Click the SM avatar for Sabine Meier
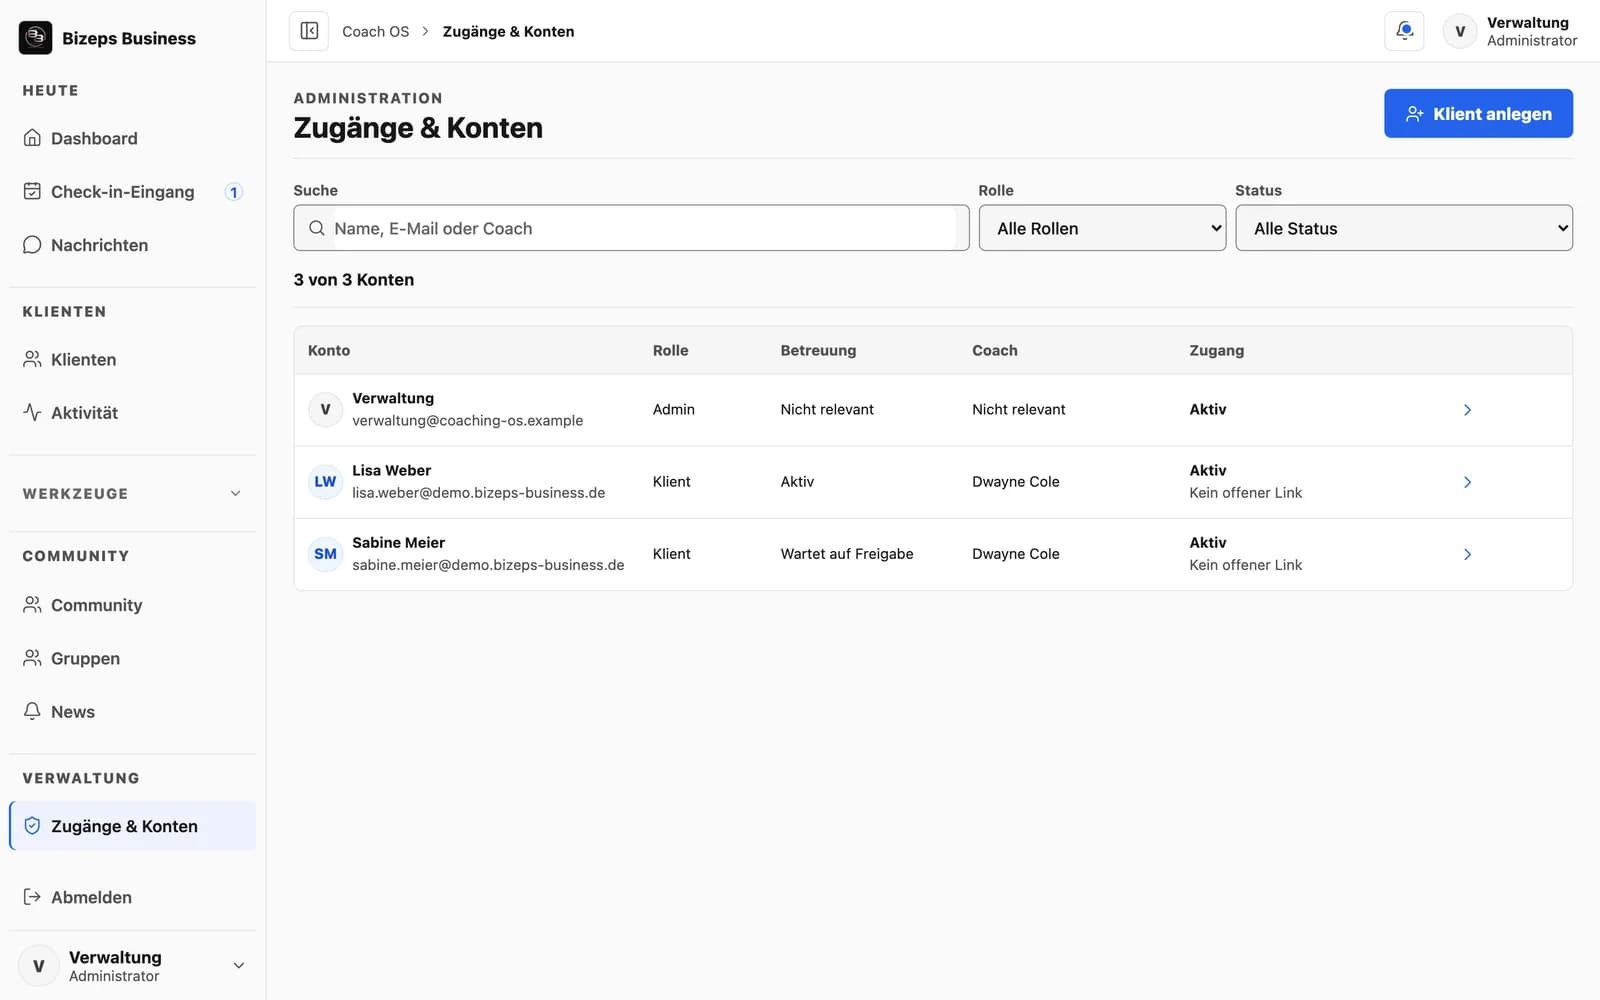 pyautogui.click(x=325, y=554)
